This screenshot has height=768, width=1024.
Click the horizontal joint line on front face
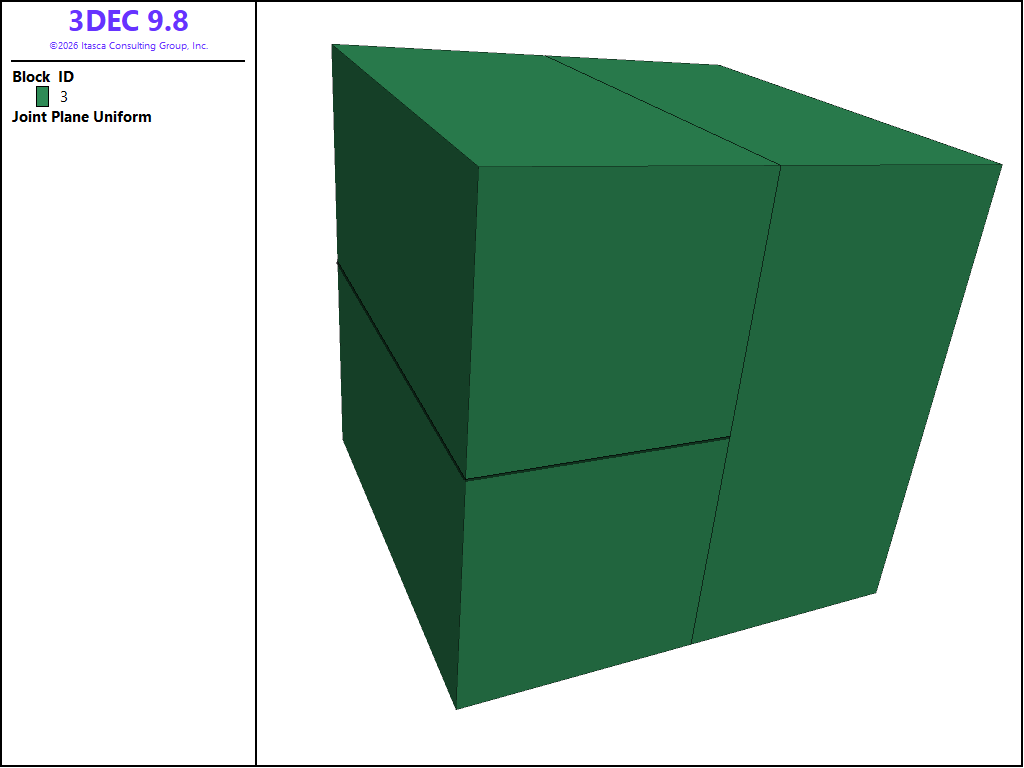(x=598, y=458)
